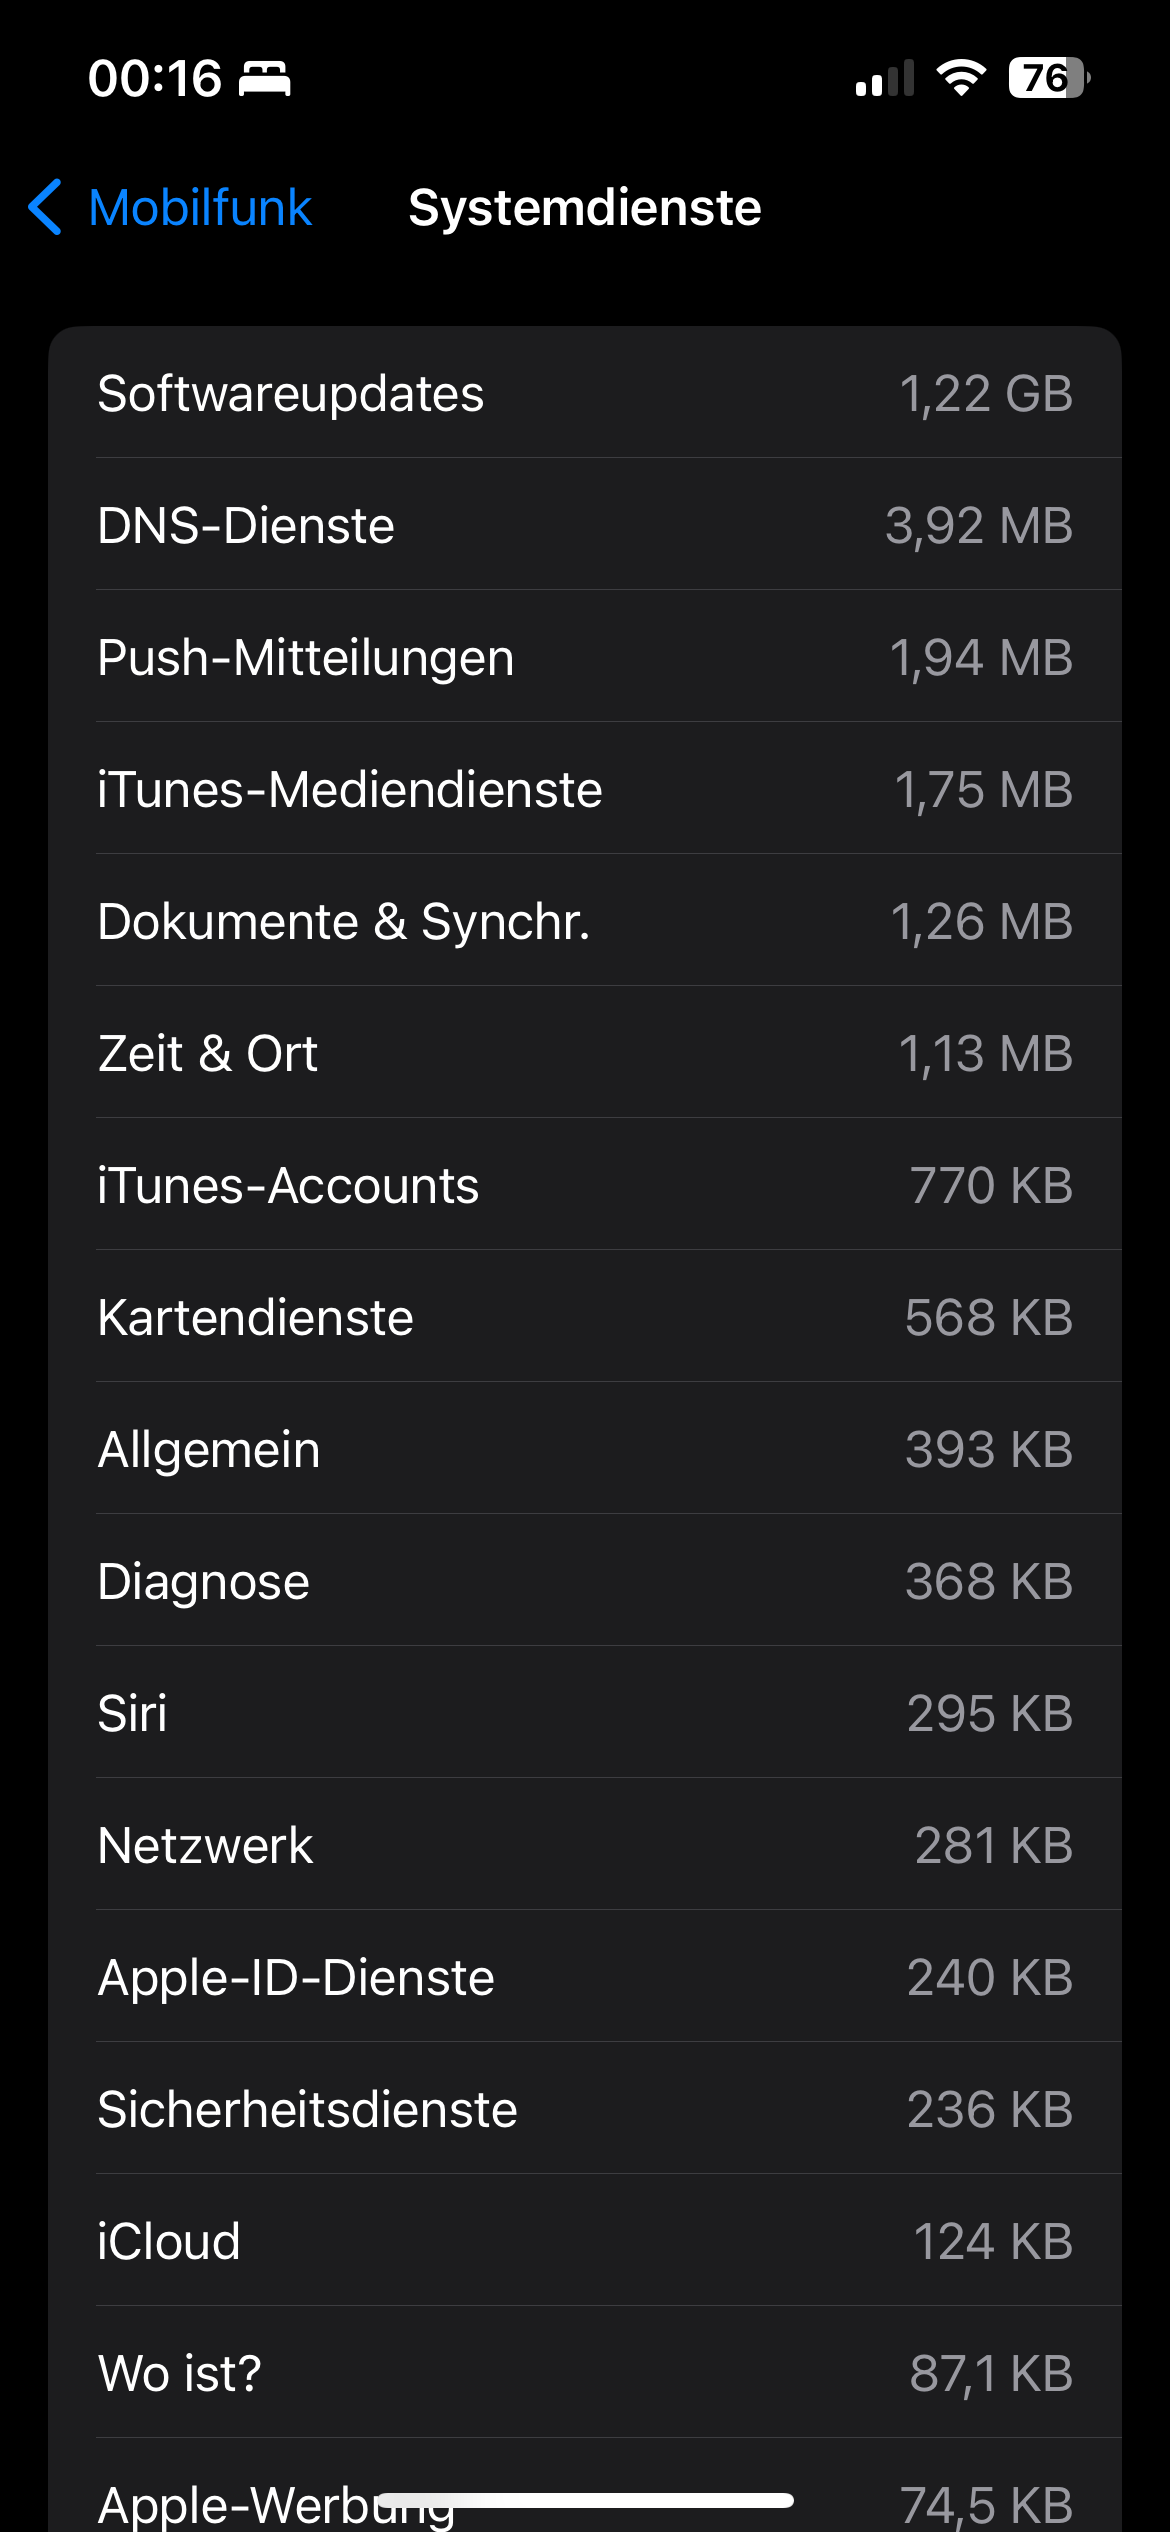Image resolution: width=1170 pixels, height=2532 pixels.
Task: Tap the iTunes-Accounts row
Action: coord(585,1185)
